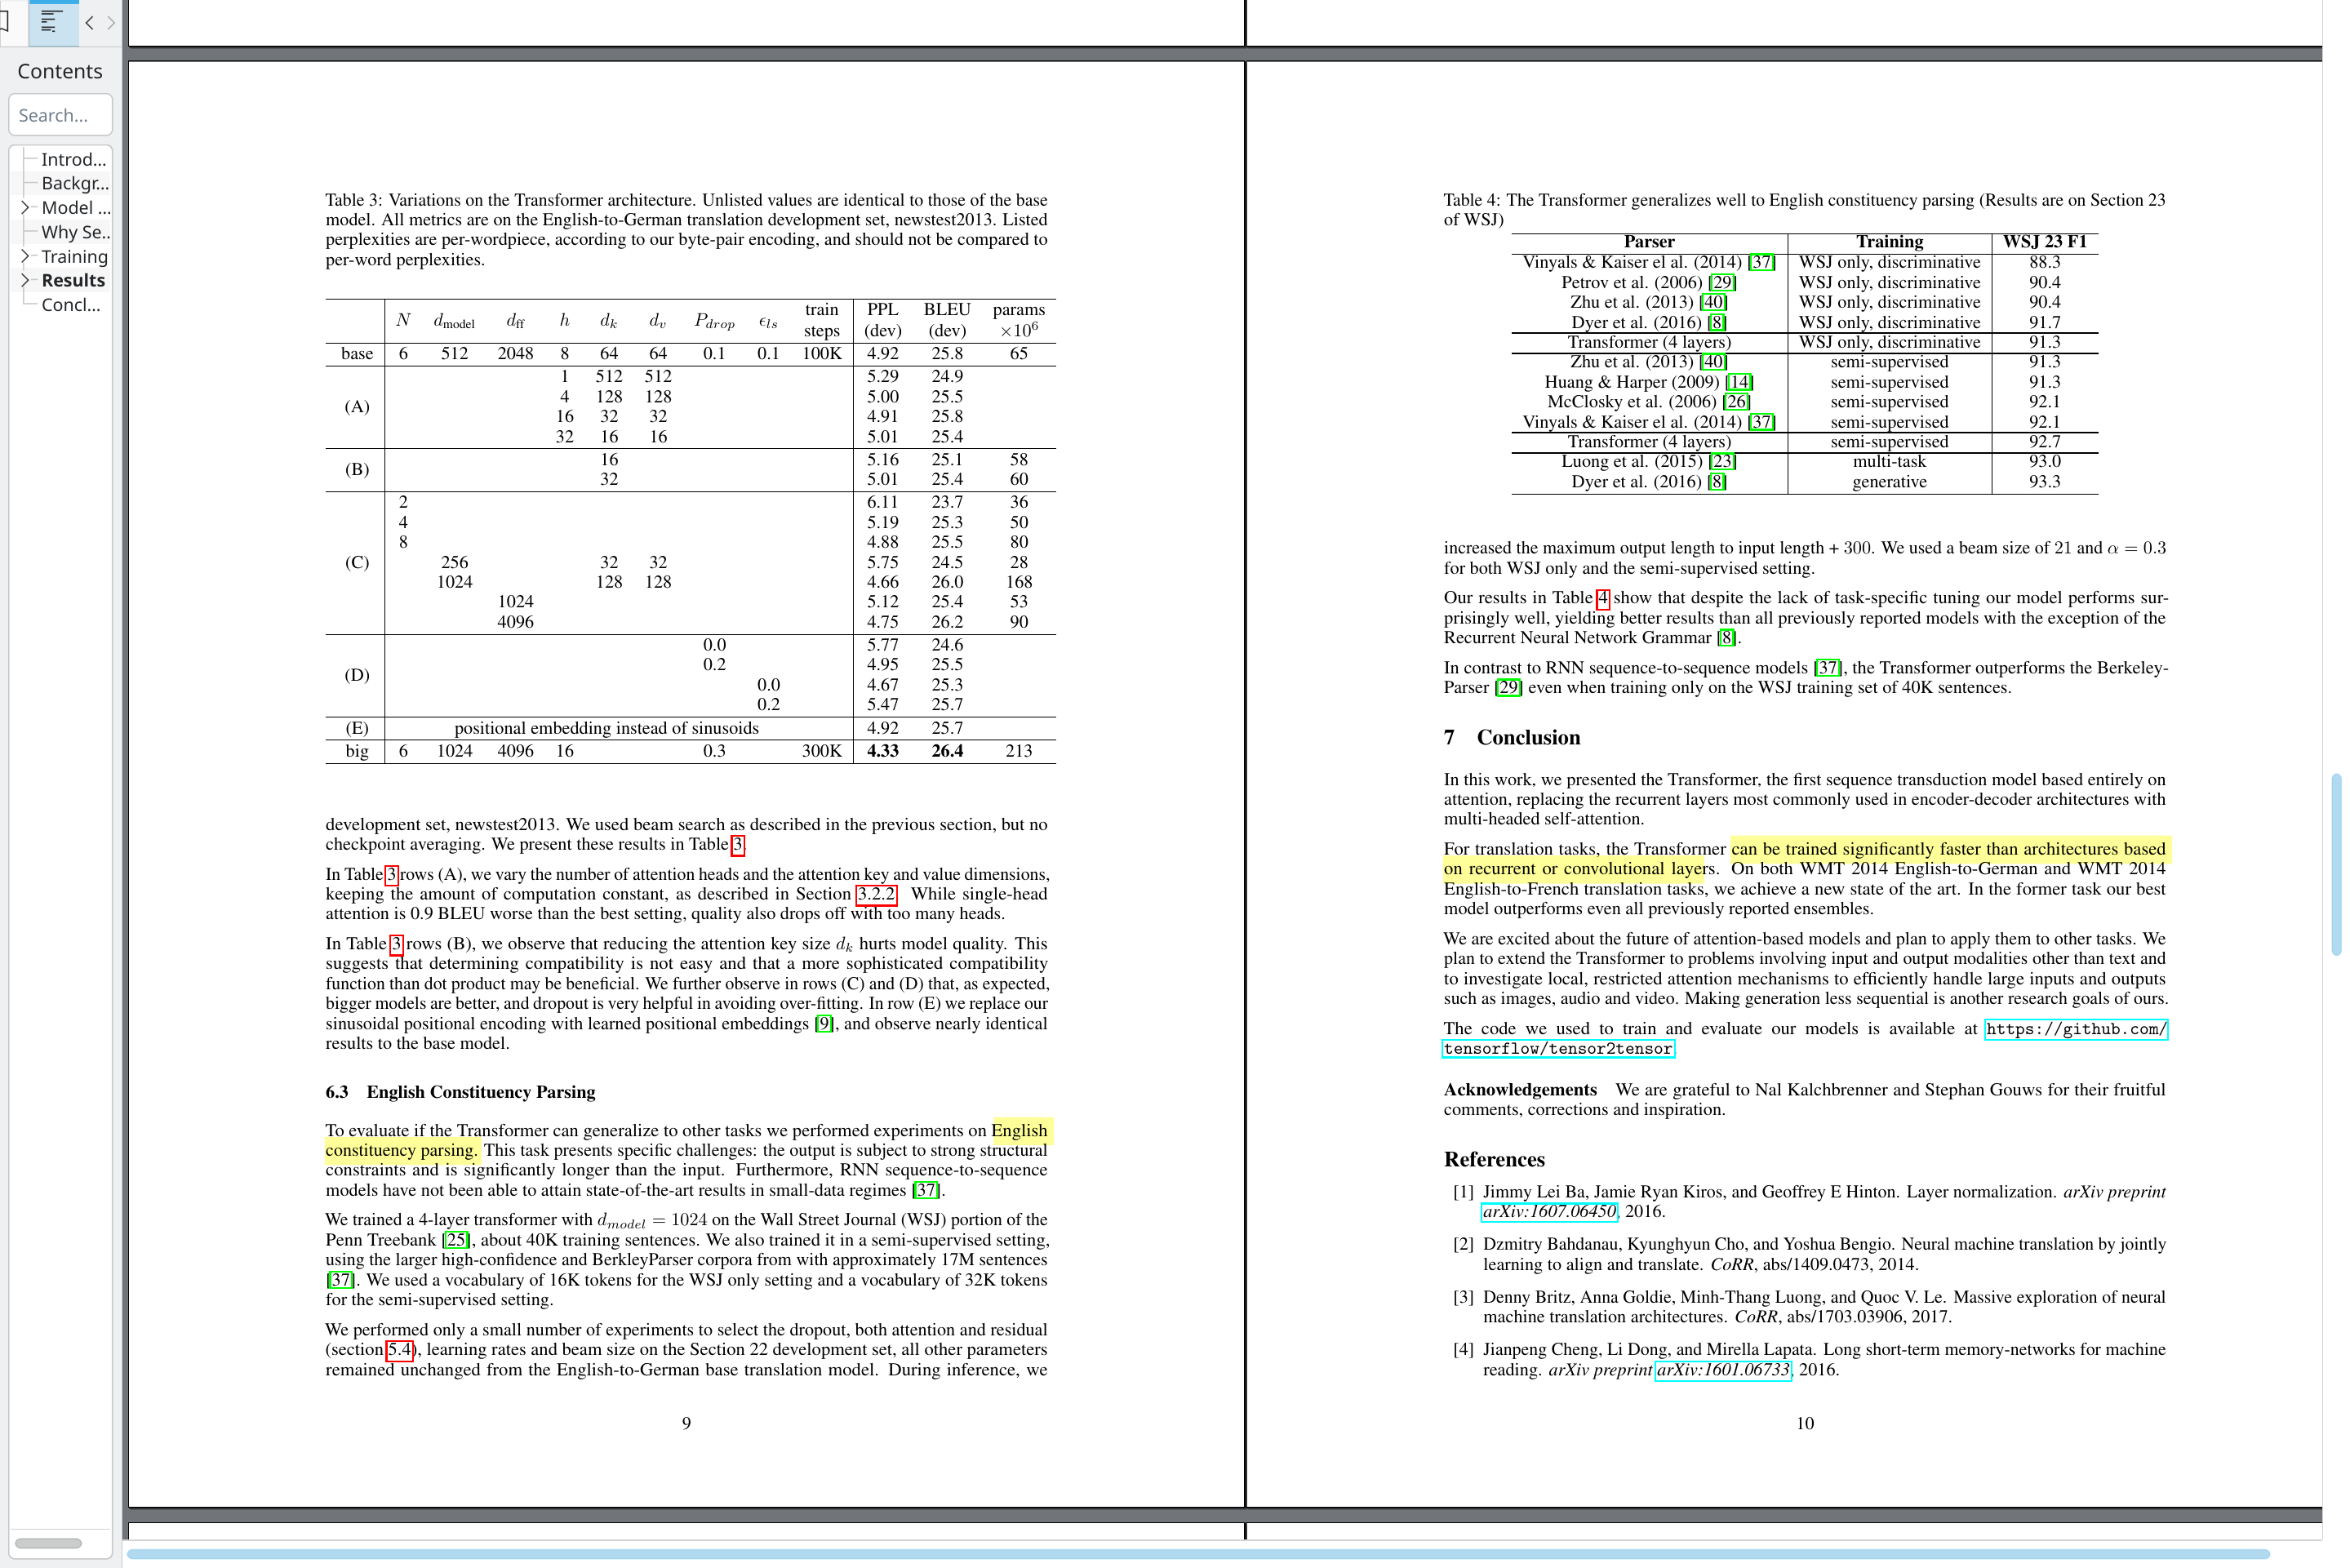Image resolution: width=2350 pixels, height=1568 pixels.
Task: Jump to the Introduction contents entry
Action: click(73, 159)
